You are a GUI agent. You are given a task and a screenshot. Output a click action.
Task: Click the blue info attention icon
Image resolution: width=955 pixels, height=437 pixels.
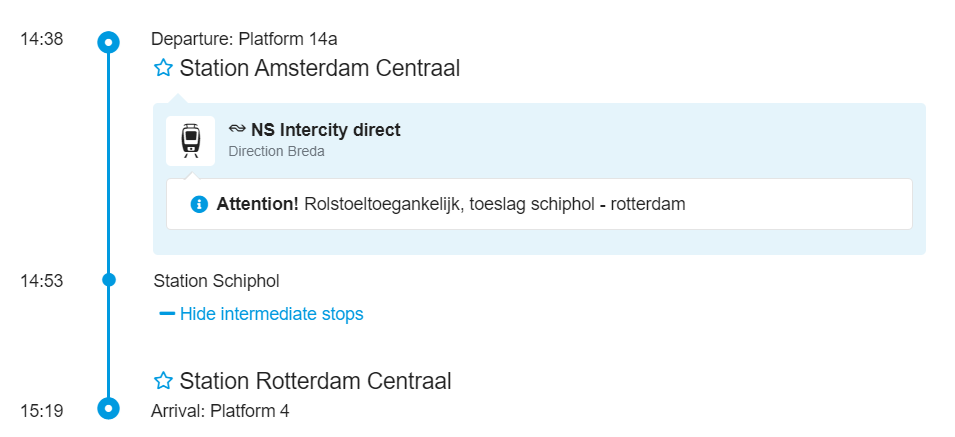[x=199, y=204]
